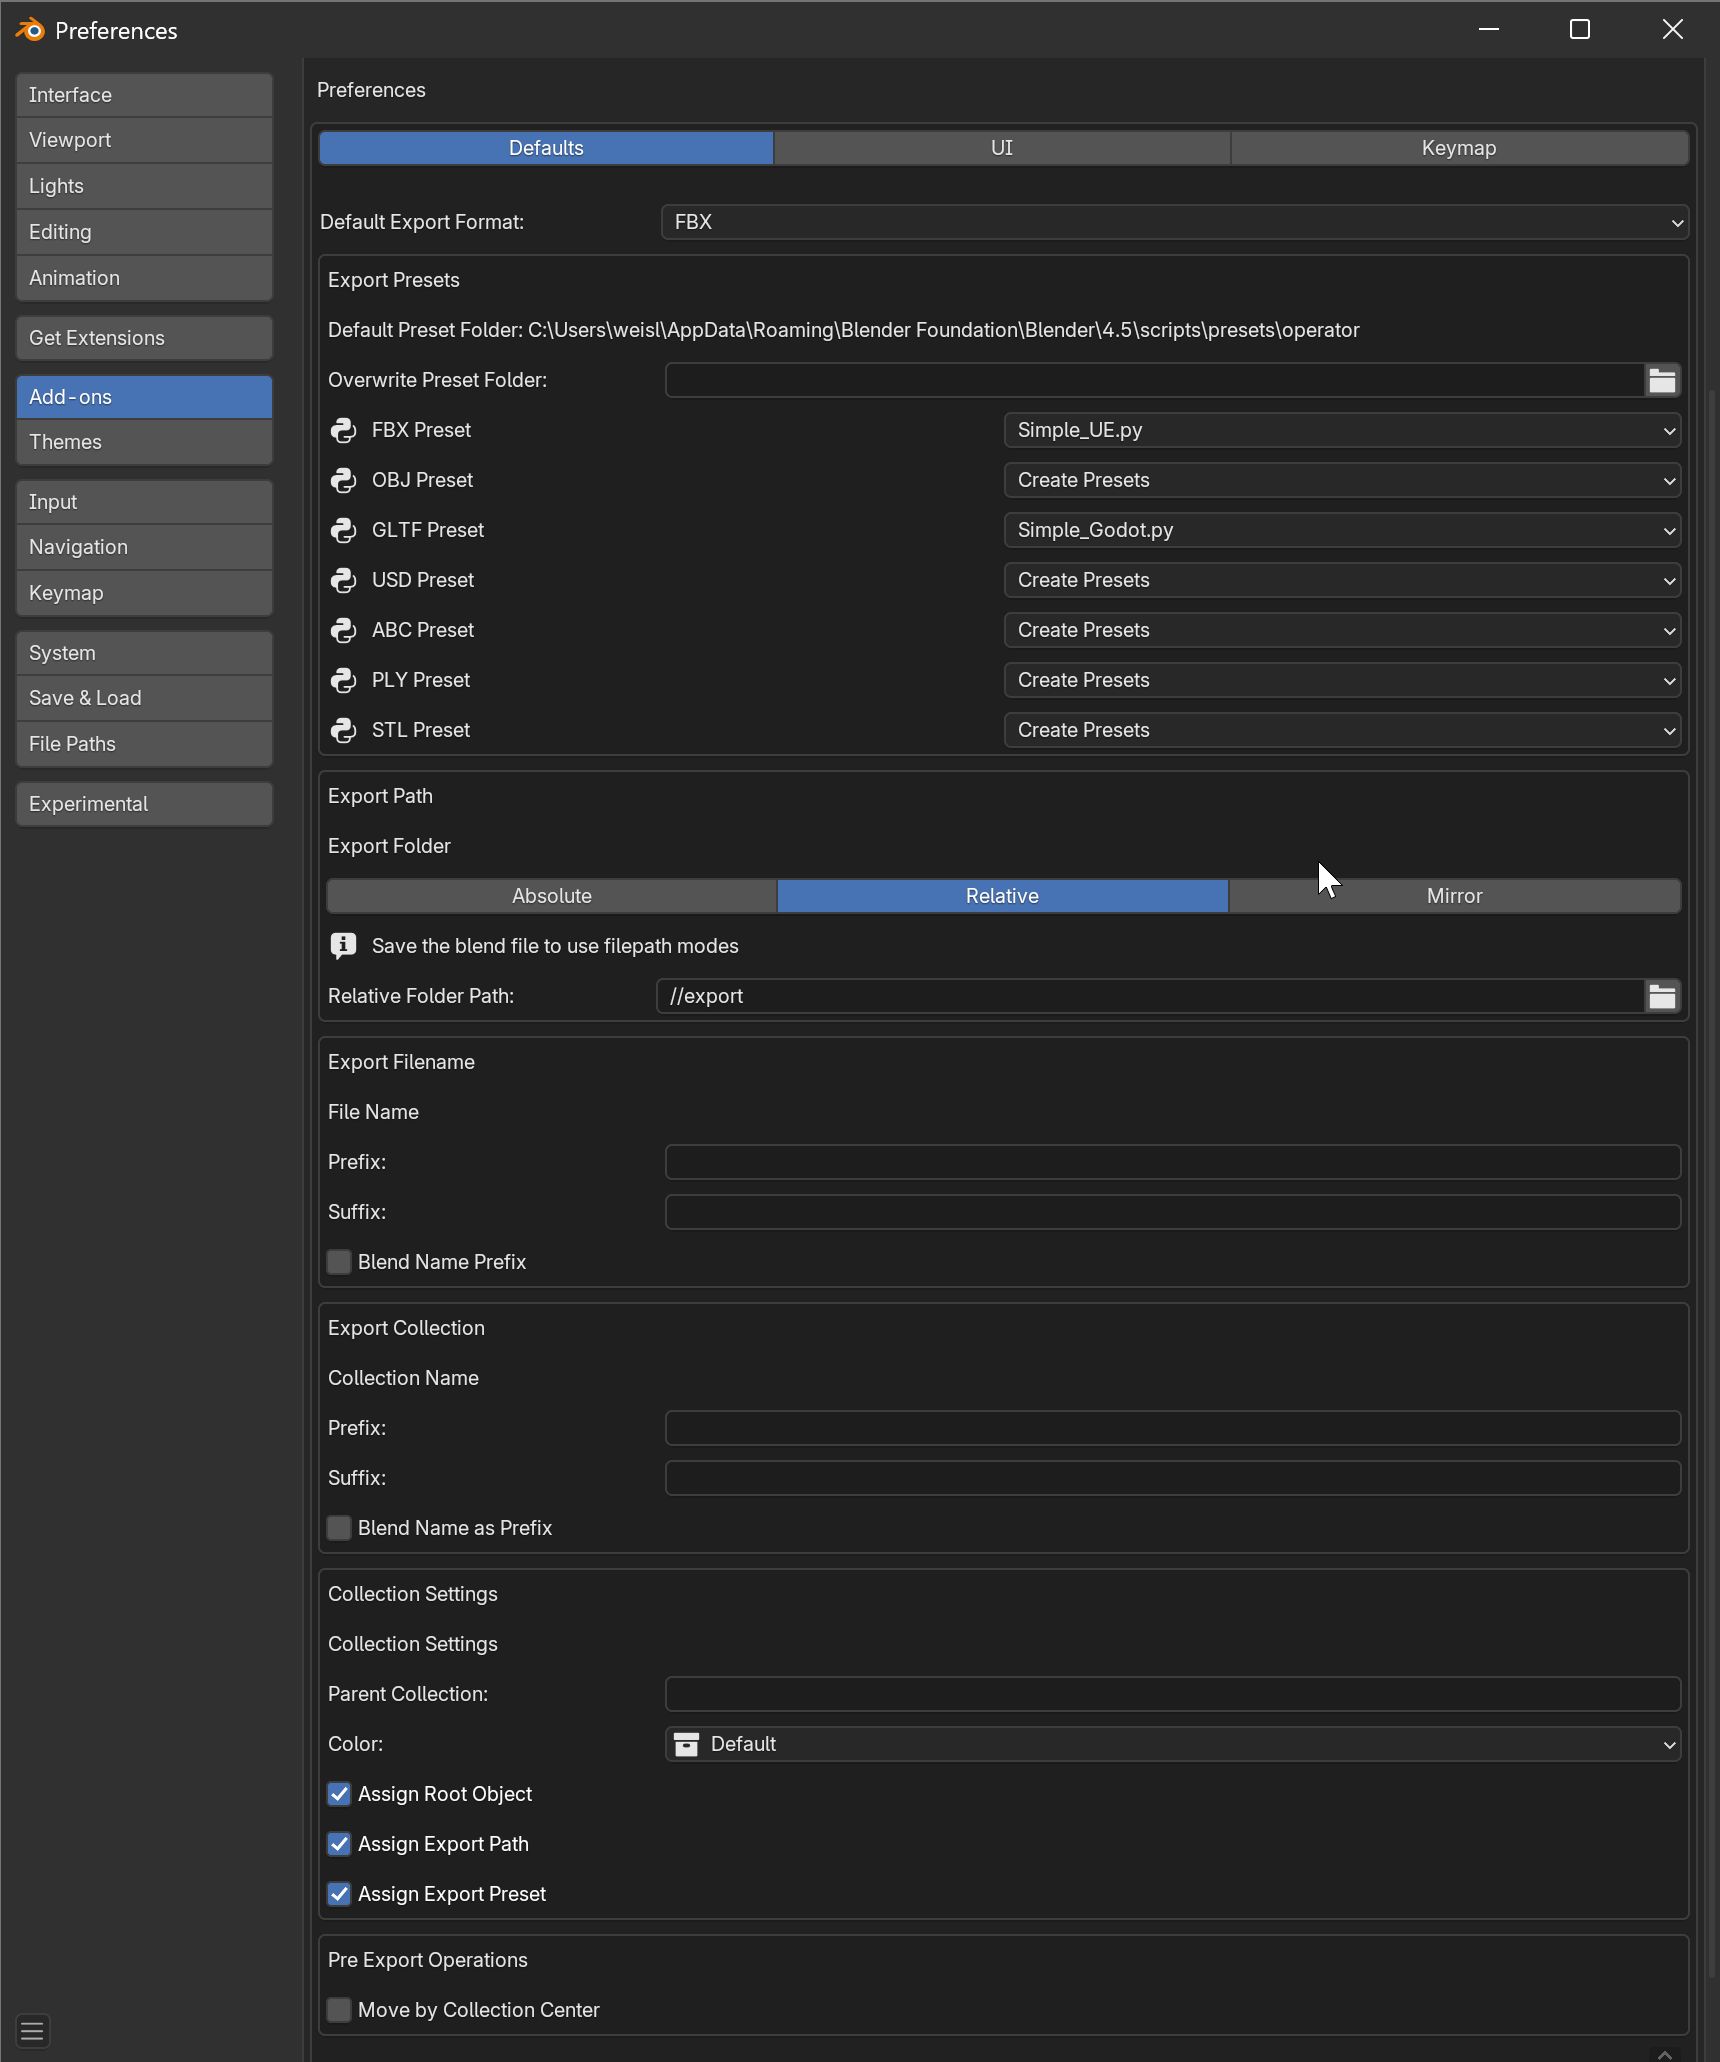This screenshot has width=1720, height=2062.
Task: Switch to the add-on Keymap tab
Action: coord(1459,148)
